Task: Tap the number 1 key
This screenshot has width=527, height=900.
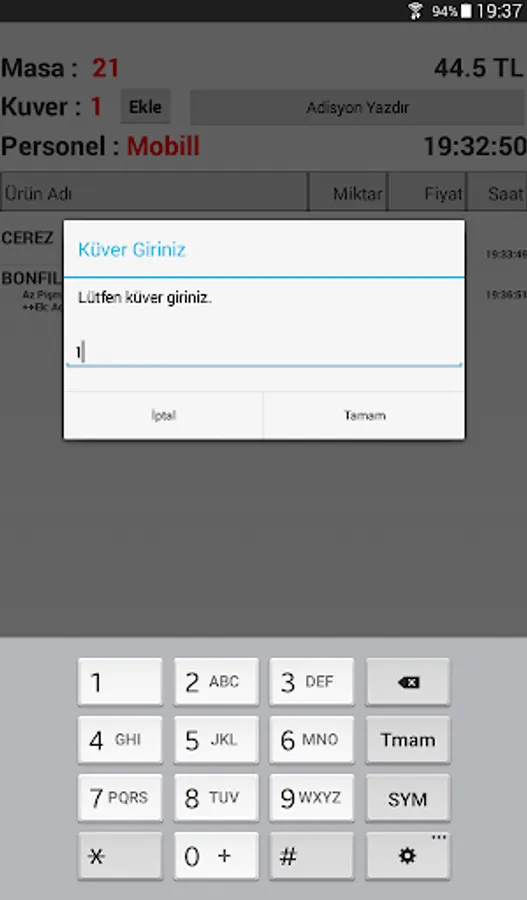Action: click(x=120, y=682)
